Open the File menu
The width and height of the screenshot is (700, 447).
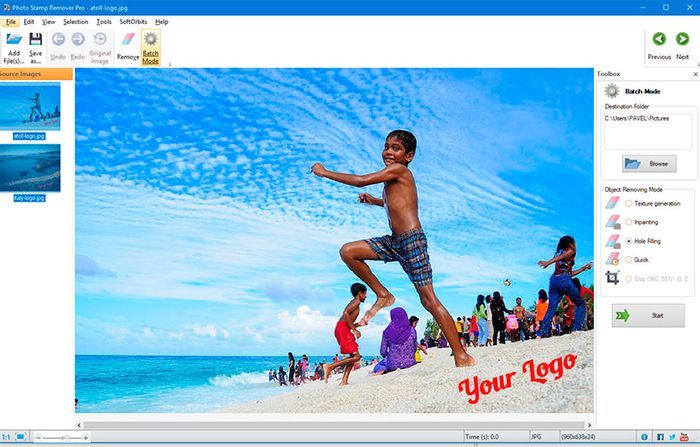click(11, 22)
